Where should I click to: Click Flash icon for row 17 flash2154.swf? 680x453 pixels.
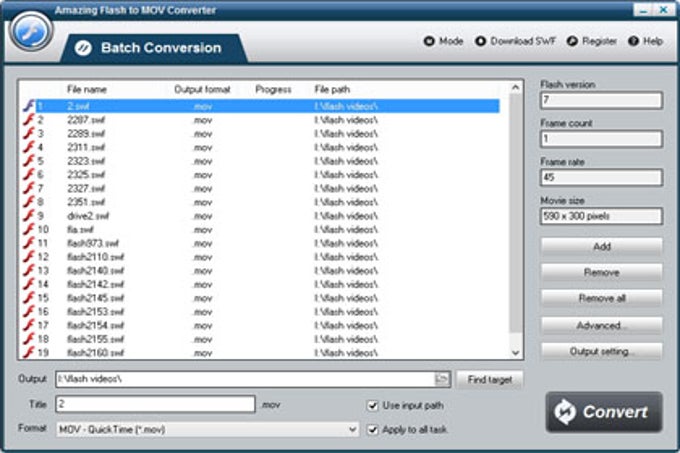29,325
